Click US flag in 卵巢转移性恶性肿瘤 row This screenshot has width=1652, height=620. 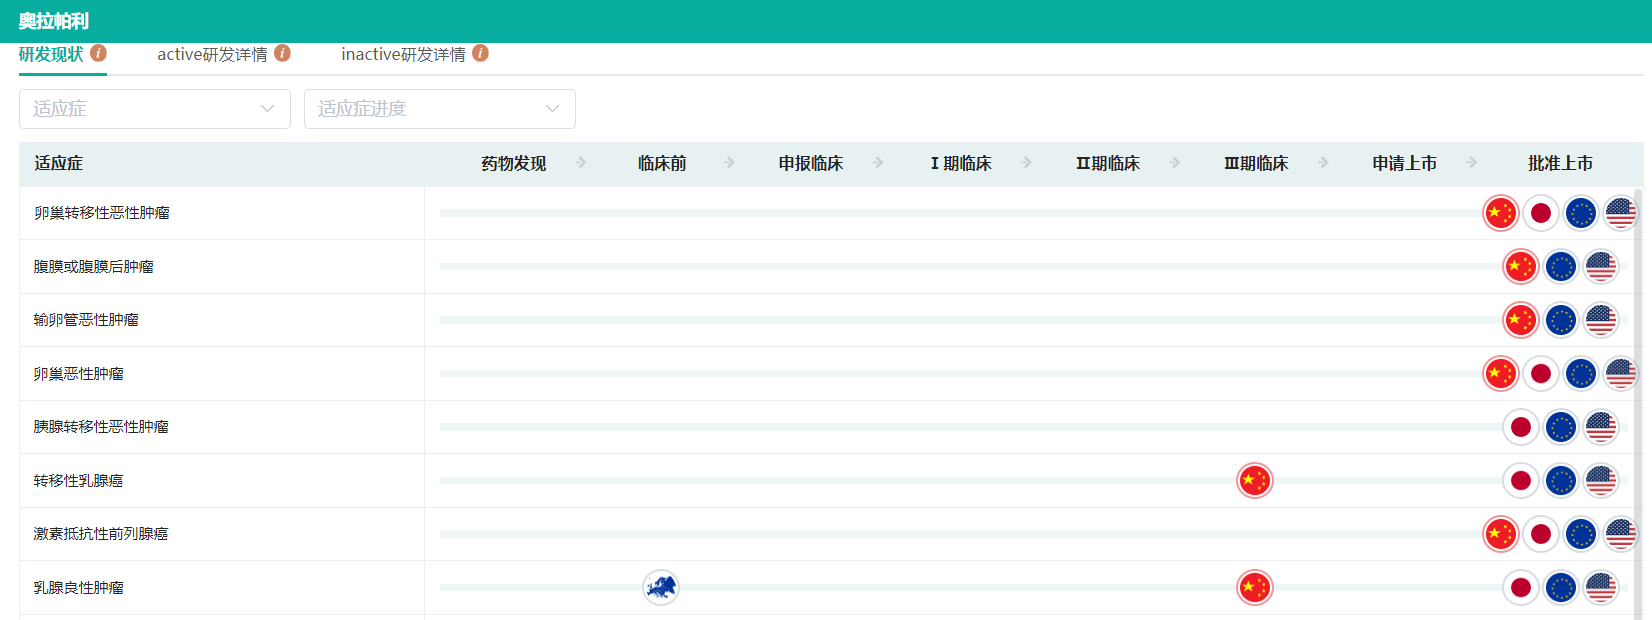1621,213
